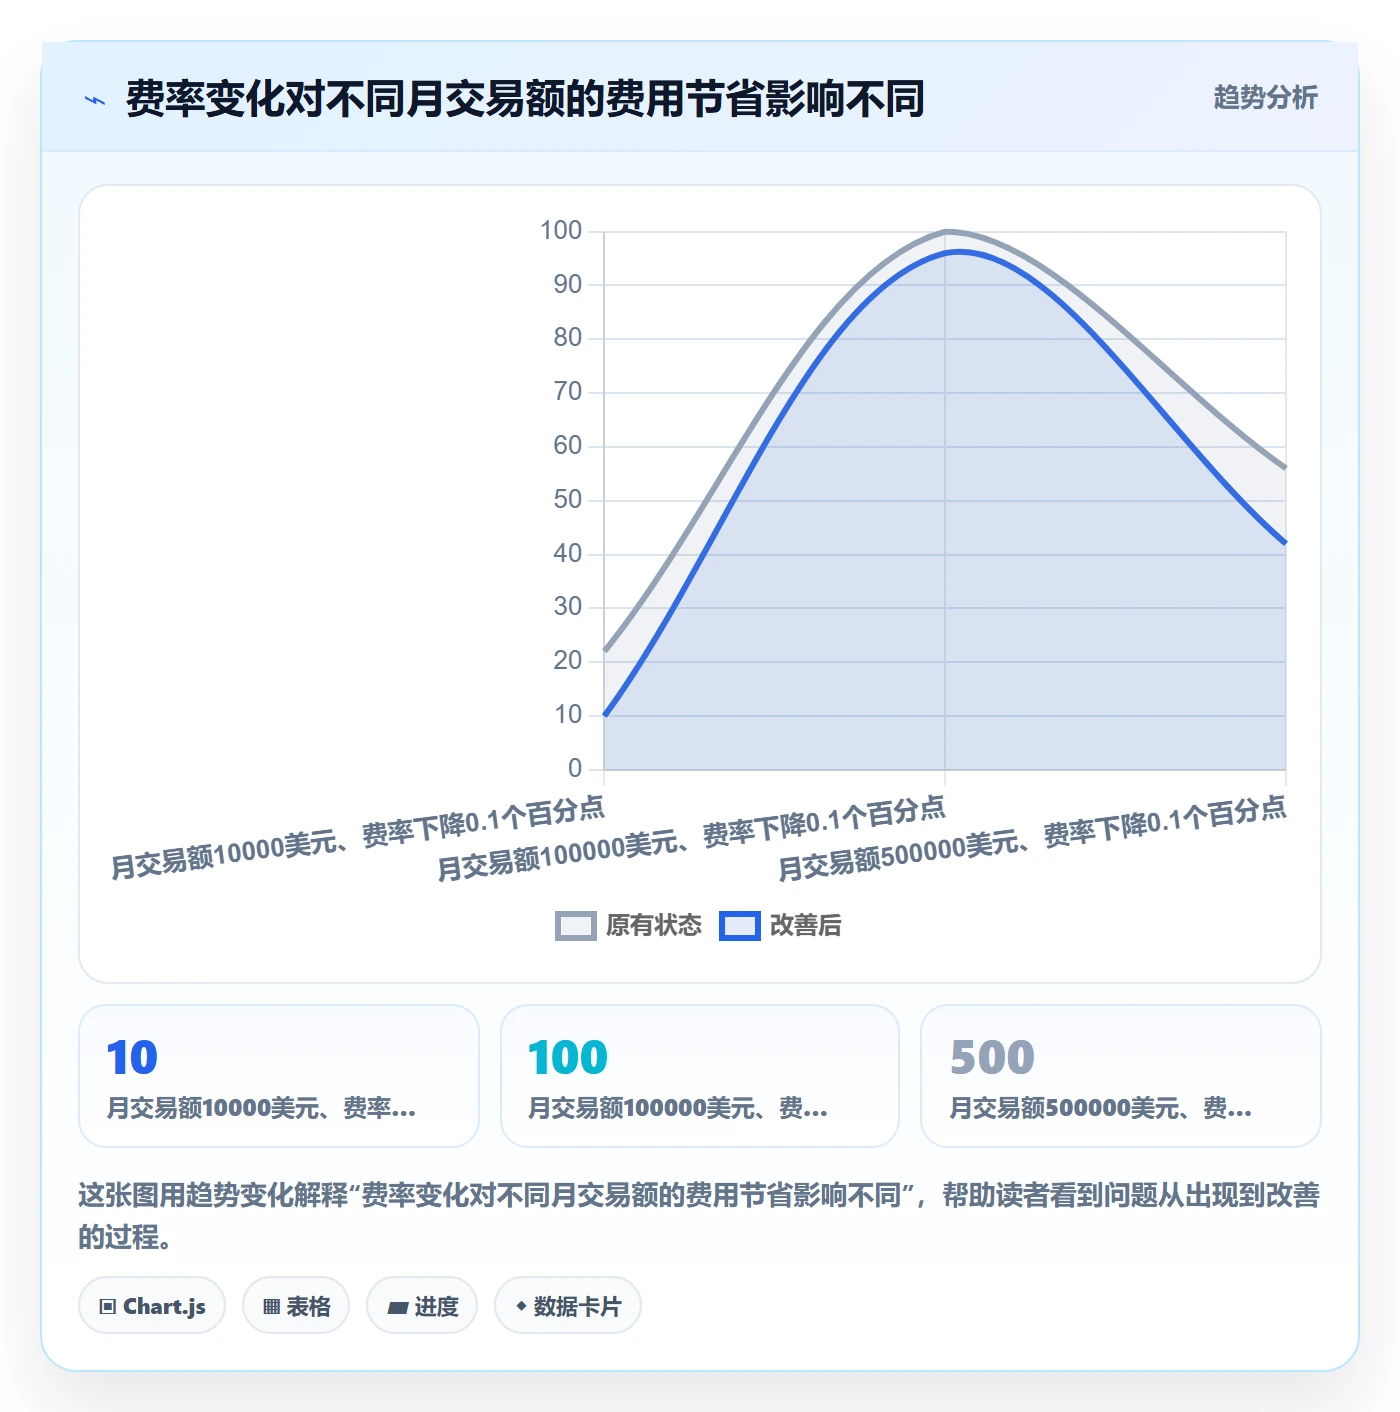The width and height of the screenshot is (1400, 1412).
Task: Select the 表格 tag
Action: point(296,1305)
